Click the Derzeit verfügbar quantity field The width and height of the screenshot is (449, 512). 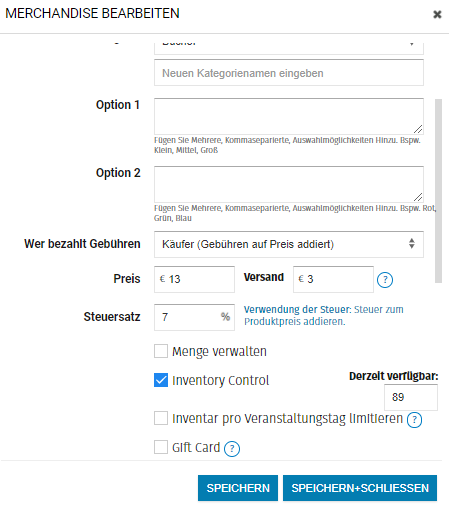click(x=411, y=397)
